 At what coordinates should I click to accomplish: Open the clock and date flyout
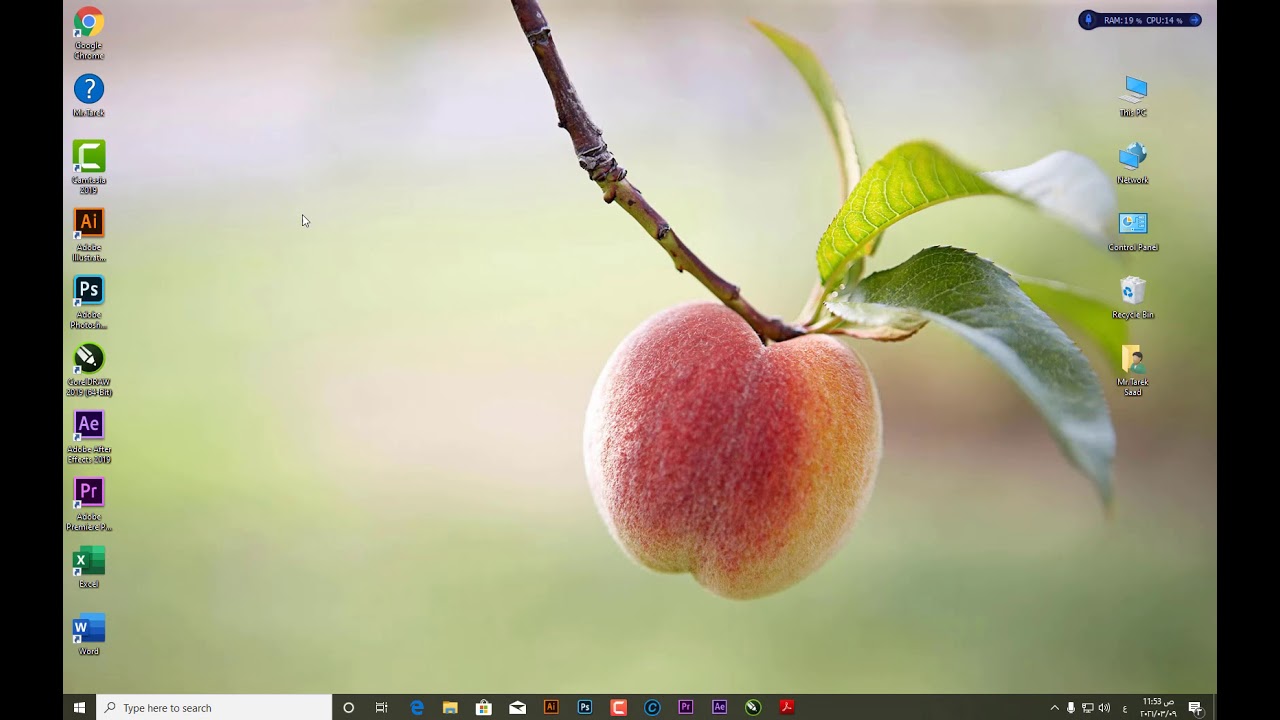(1158, 707)
